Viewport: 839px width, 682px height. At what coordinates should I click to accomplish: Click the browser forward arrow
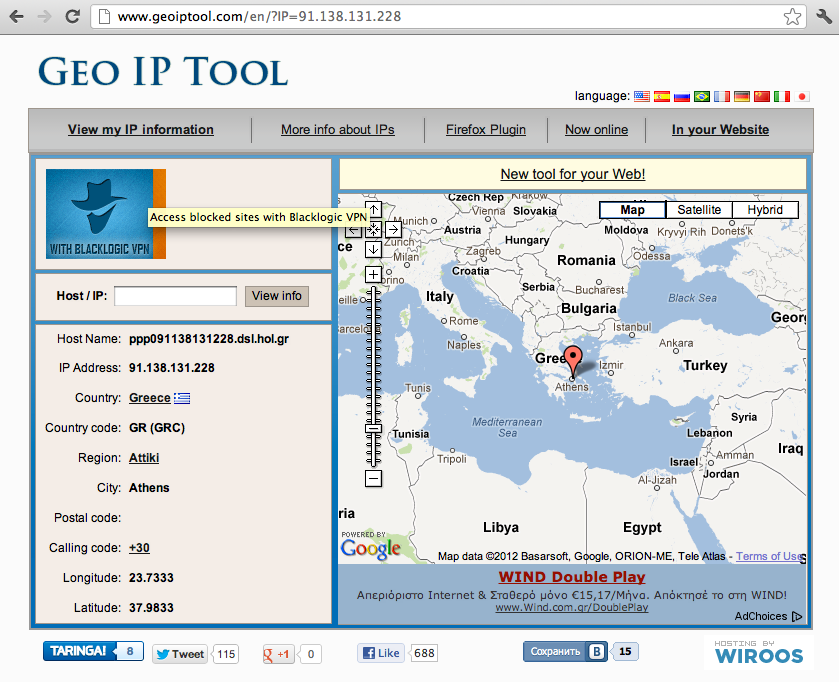[44, 17]
